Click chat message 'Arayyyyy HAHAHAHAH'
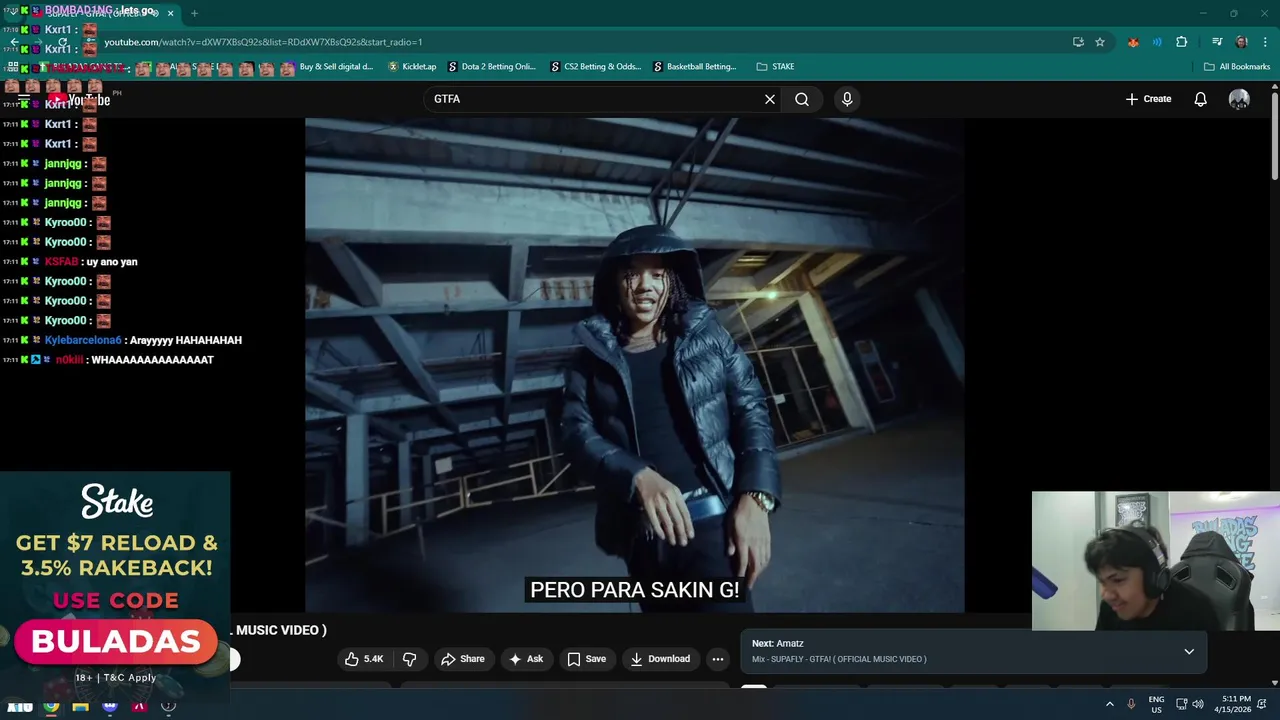This screenshot has height=720, width=1280. pos(185,340)
